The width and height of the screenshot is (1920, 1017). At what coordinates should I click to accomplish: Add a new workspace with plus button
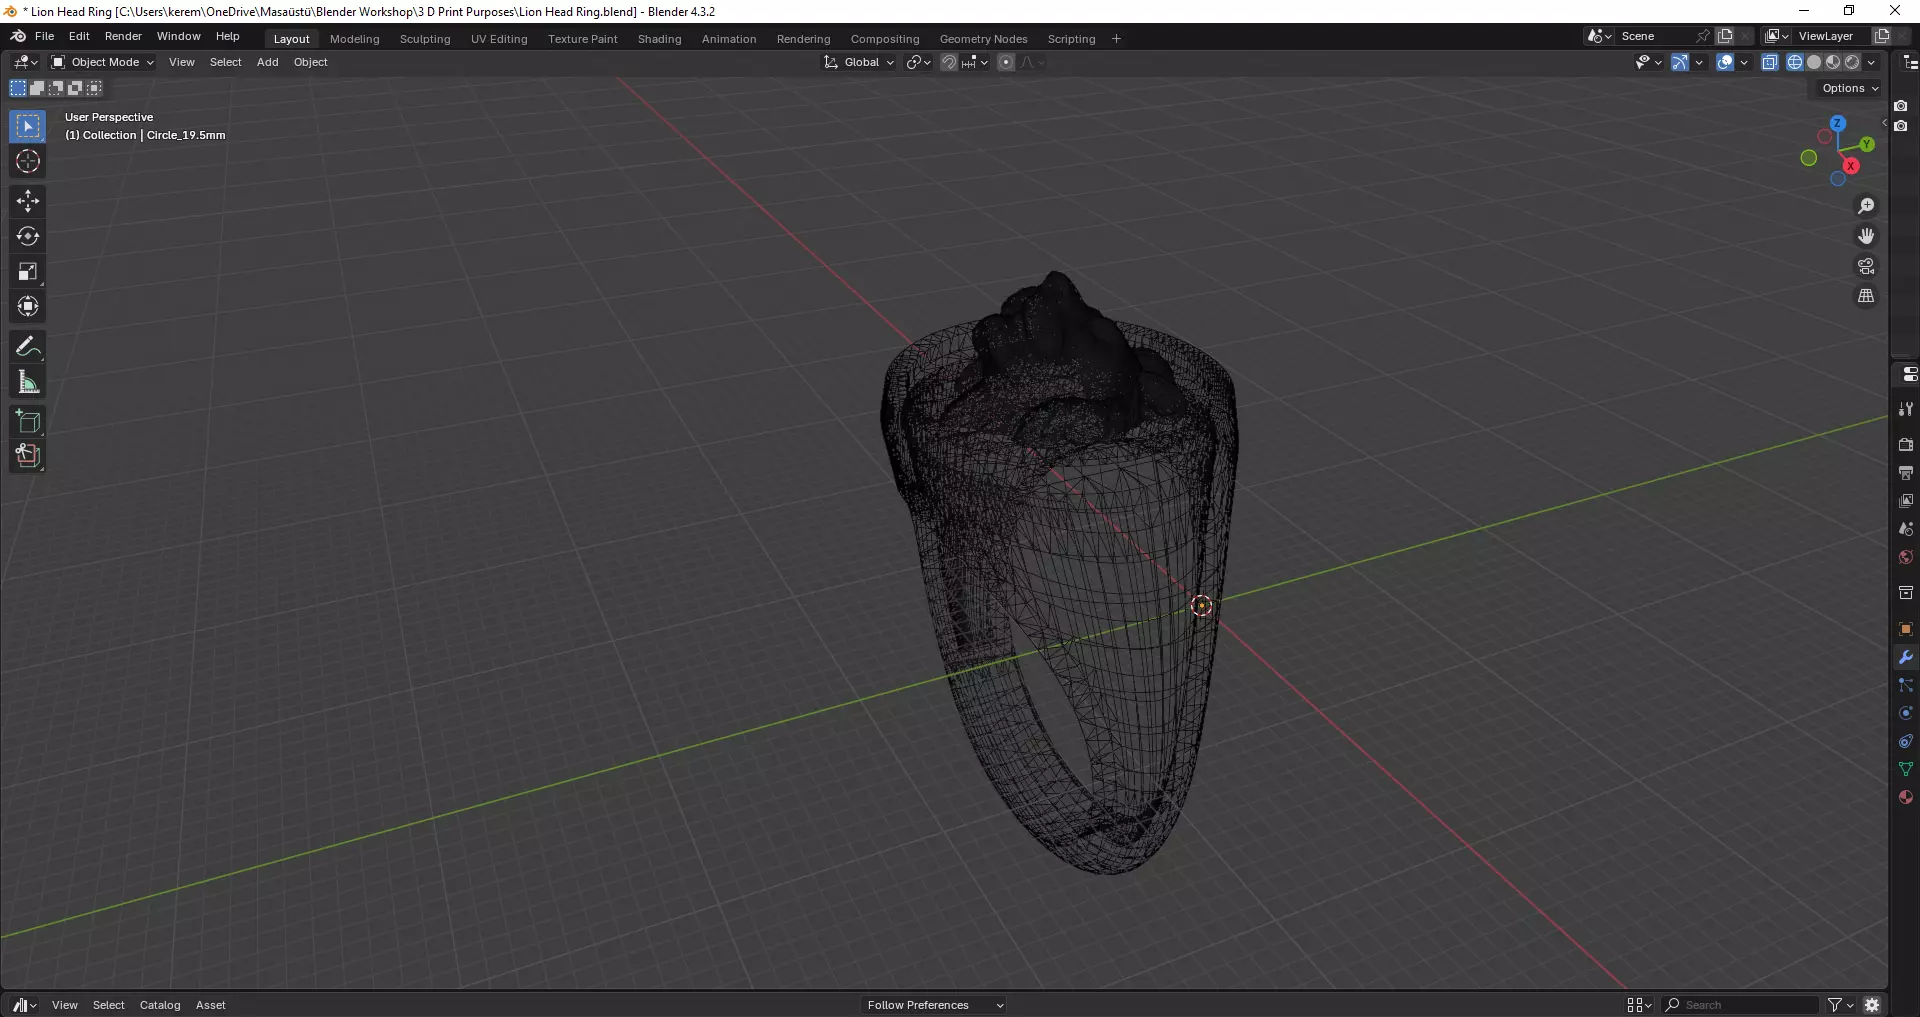(1116, 39)
